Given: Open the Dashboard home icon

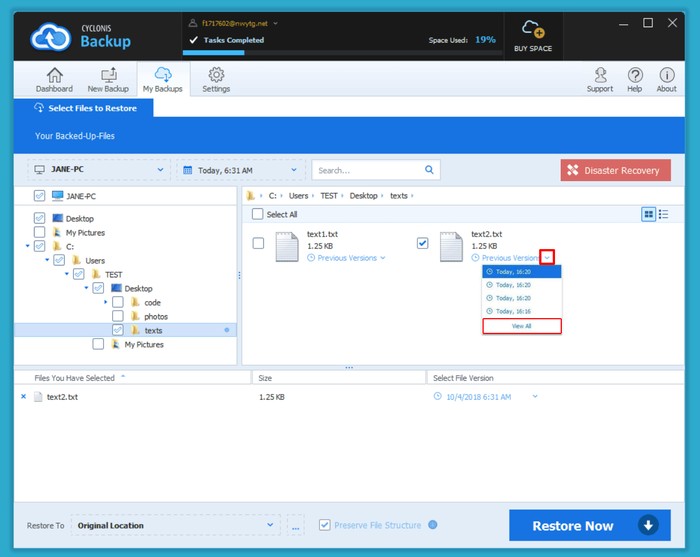Looking at the screenshot, I should tap(54, 76).
